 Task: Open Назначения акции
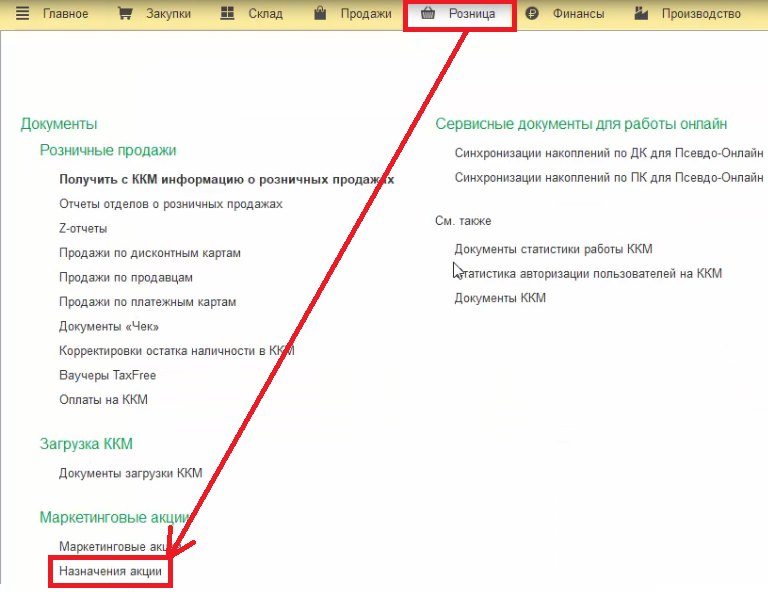[110, 571]
